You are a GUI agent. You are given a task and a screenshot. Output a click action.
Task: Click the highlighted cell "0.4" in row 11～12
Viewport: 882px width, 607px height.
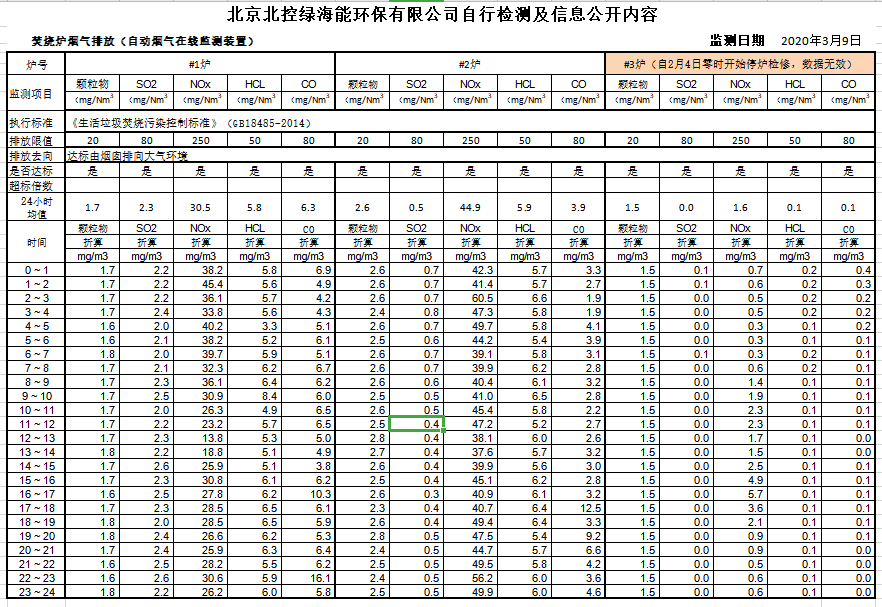point(416,424)
